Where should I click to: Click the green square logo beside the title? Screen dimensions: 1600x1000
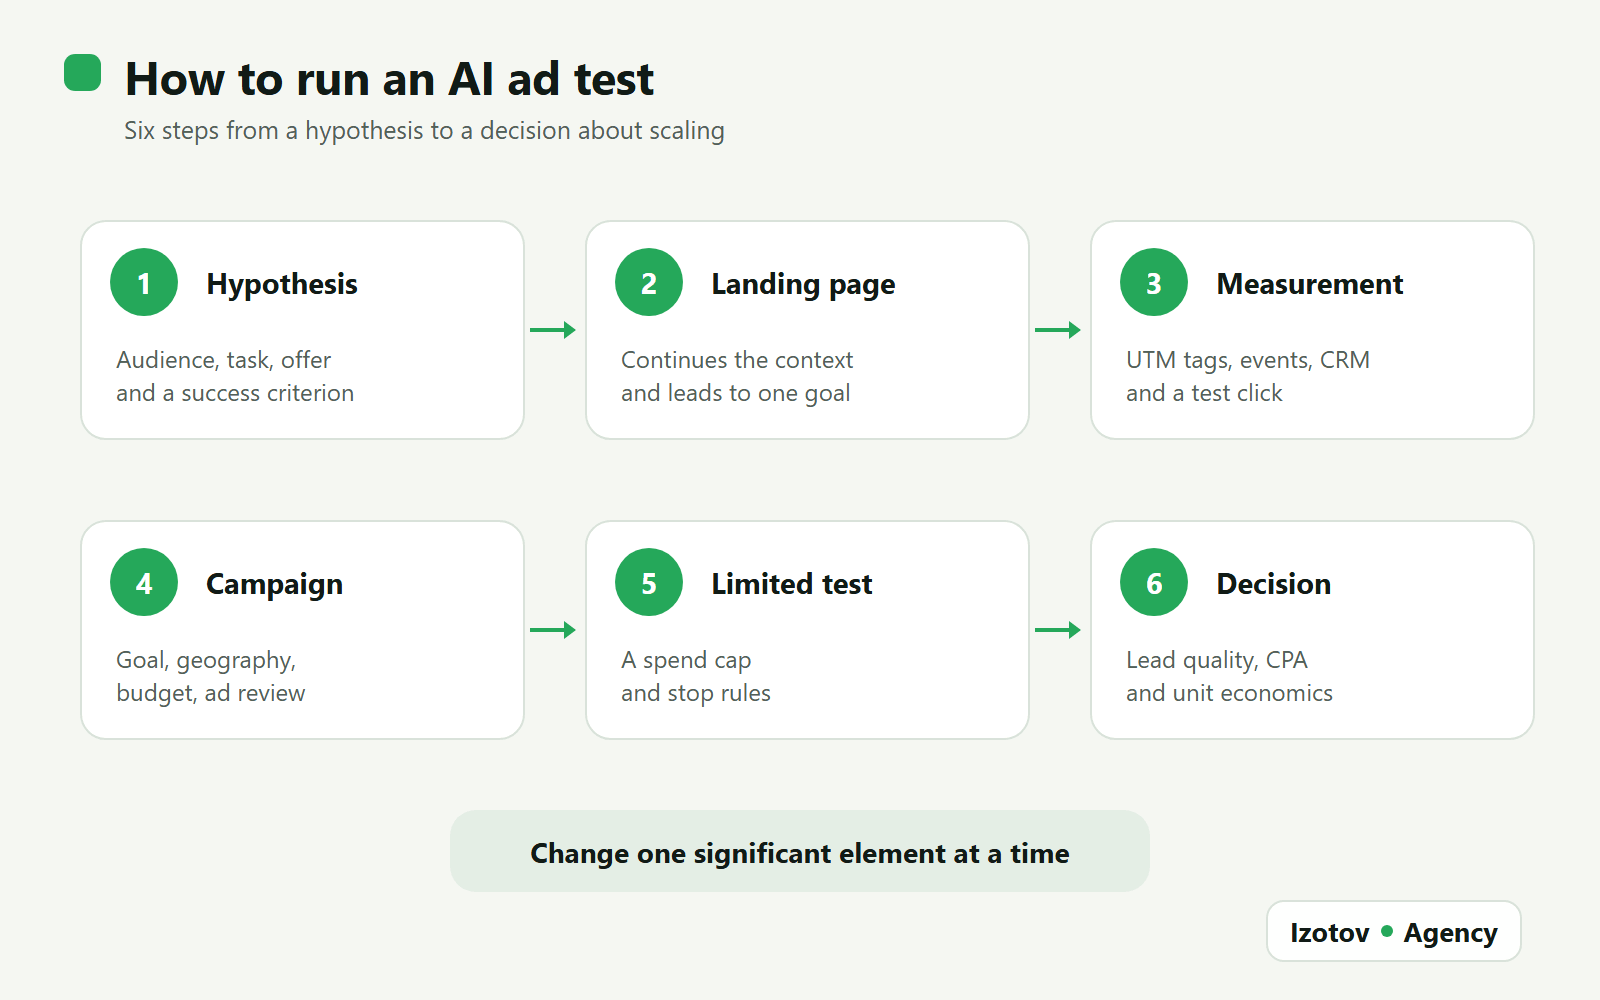coord(83,73)
